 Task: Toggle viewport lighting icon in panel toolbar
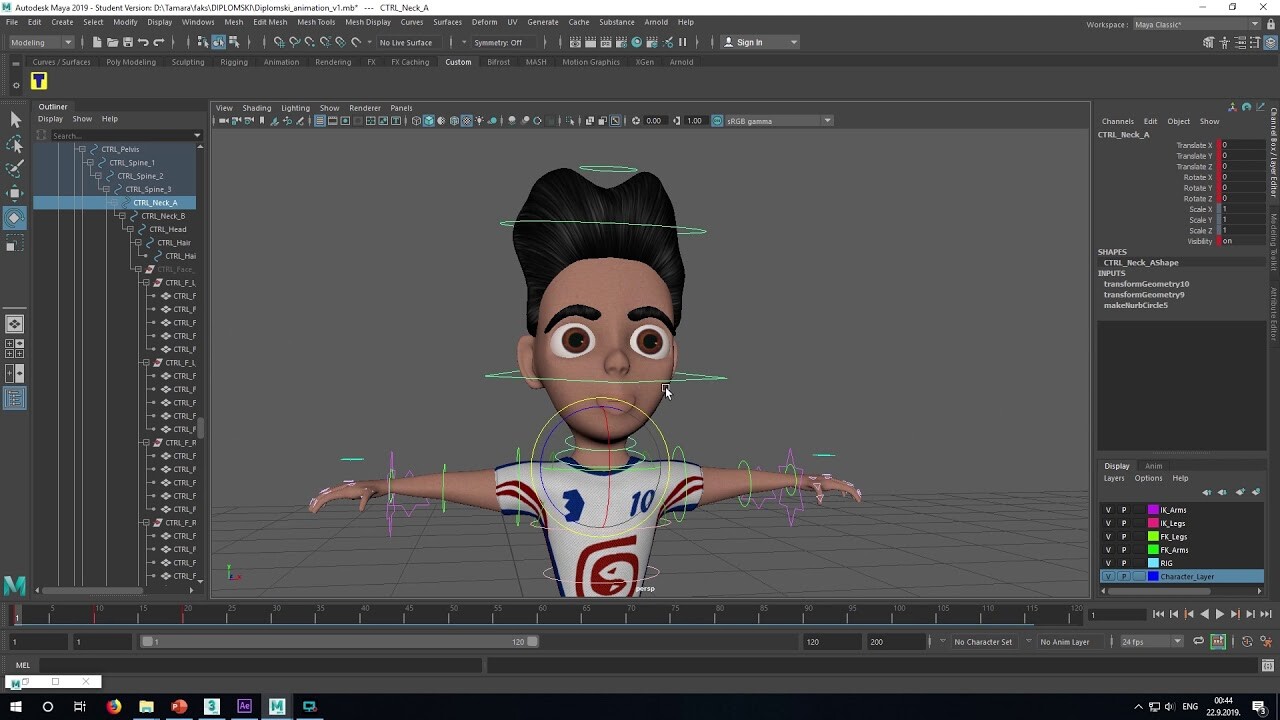pos(479,120)
